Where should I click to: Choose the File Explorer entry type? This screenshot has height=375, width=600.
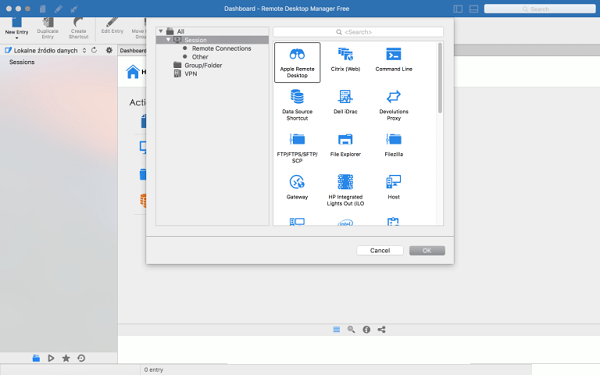click(345, 145)
